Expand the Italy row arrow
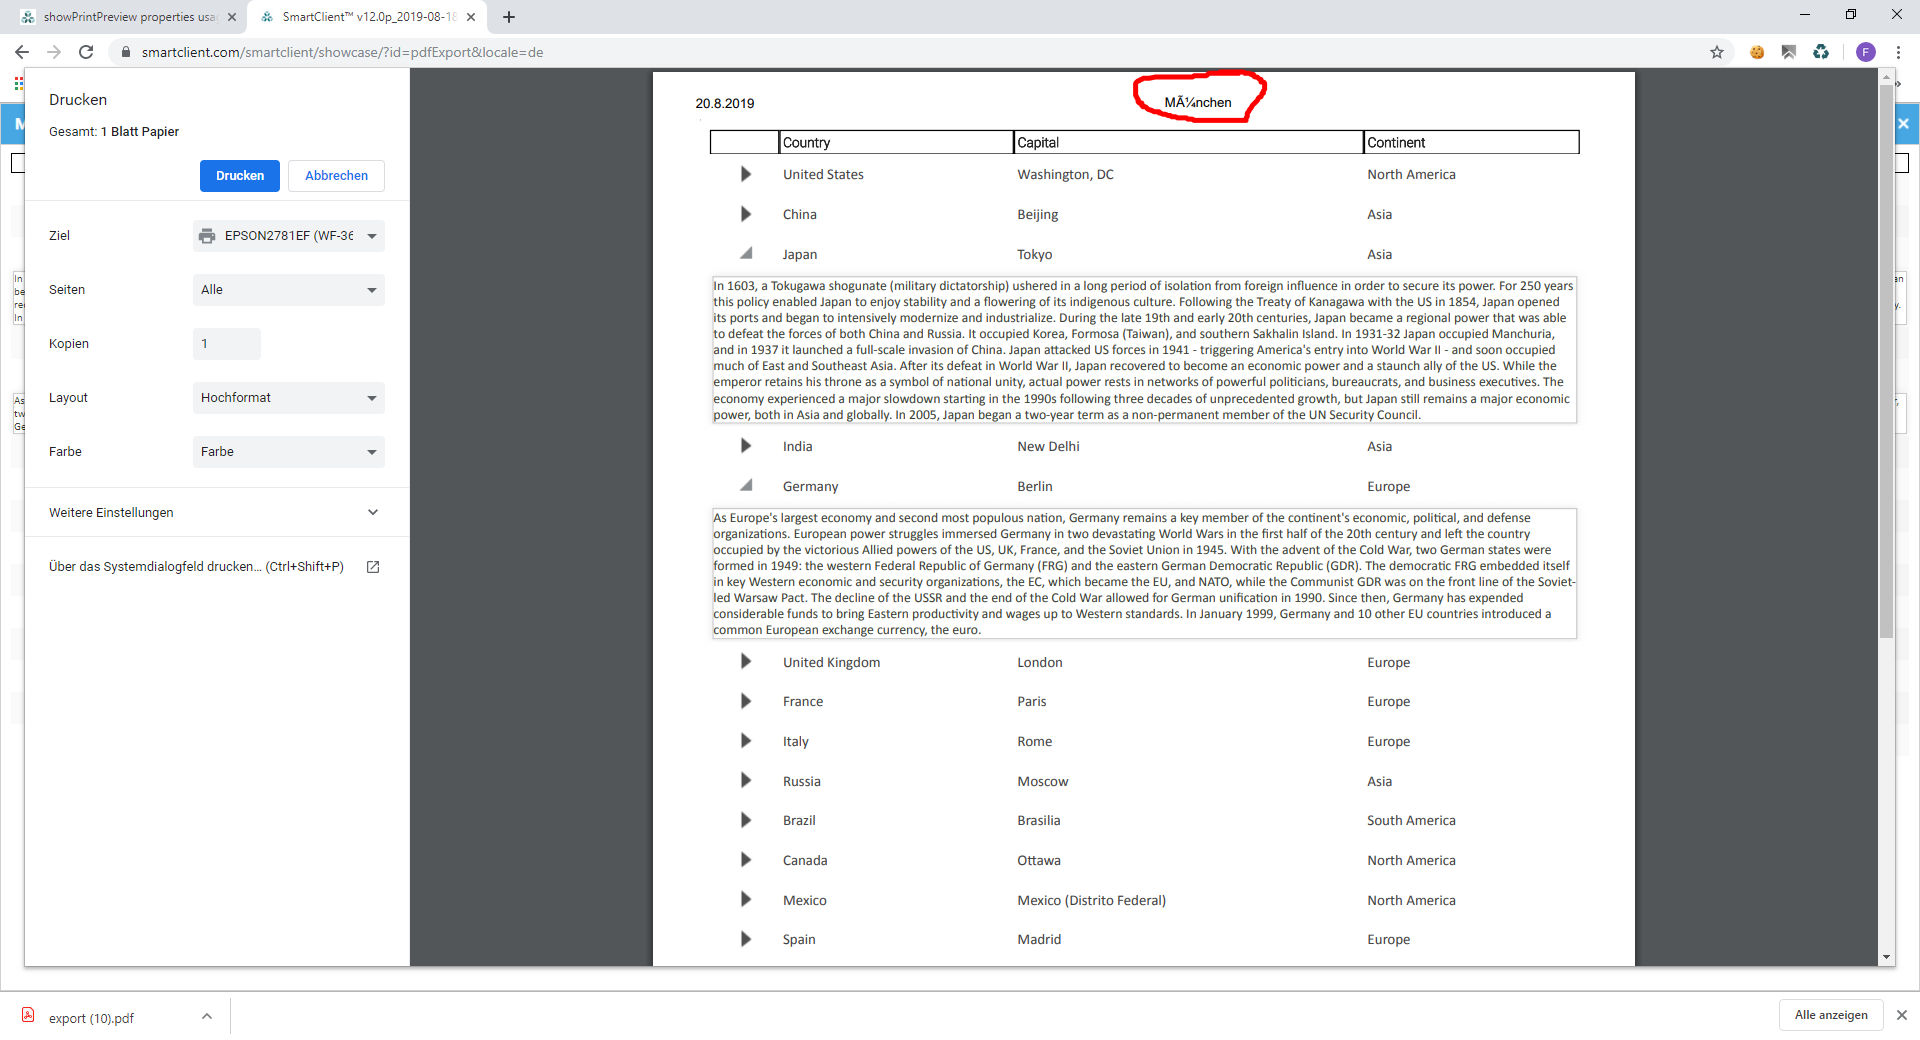This screenshot has width=1920, height=1040. tap(745, 741)
